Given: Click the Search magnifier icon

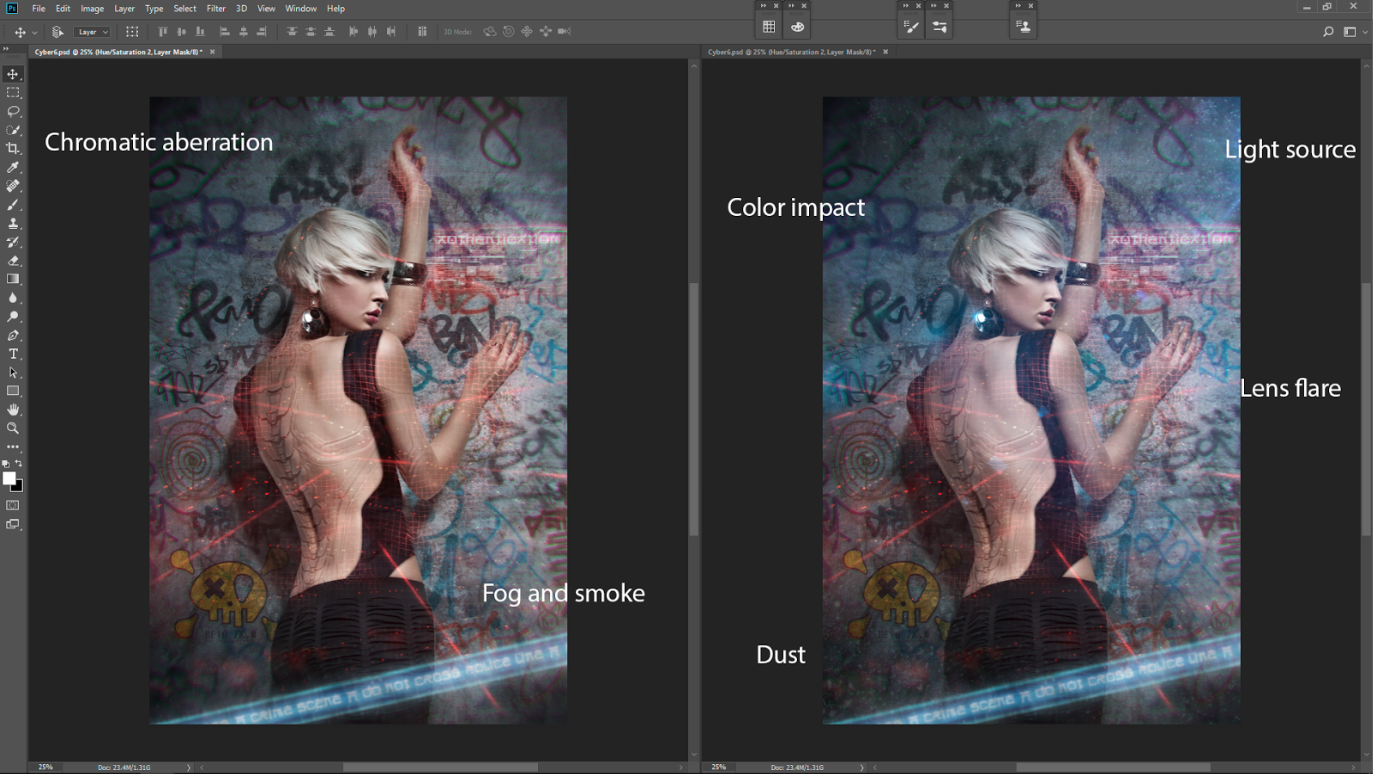Looking at the screenshot, I should [1329, 32].
